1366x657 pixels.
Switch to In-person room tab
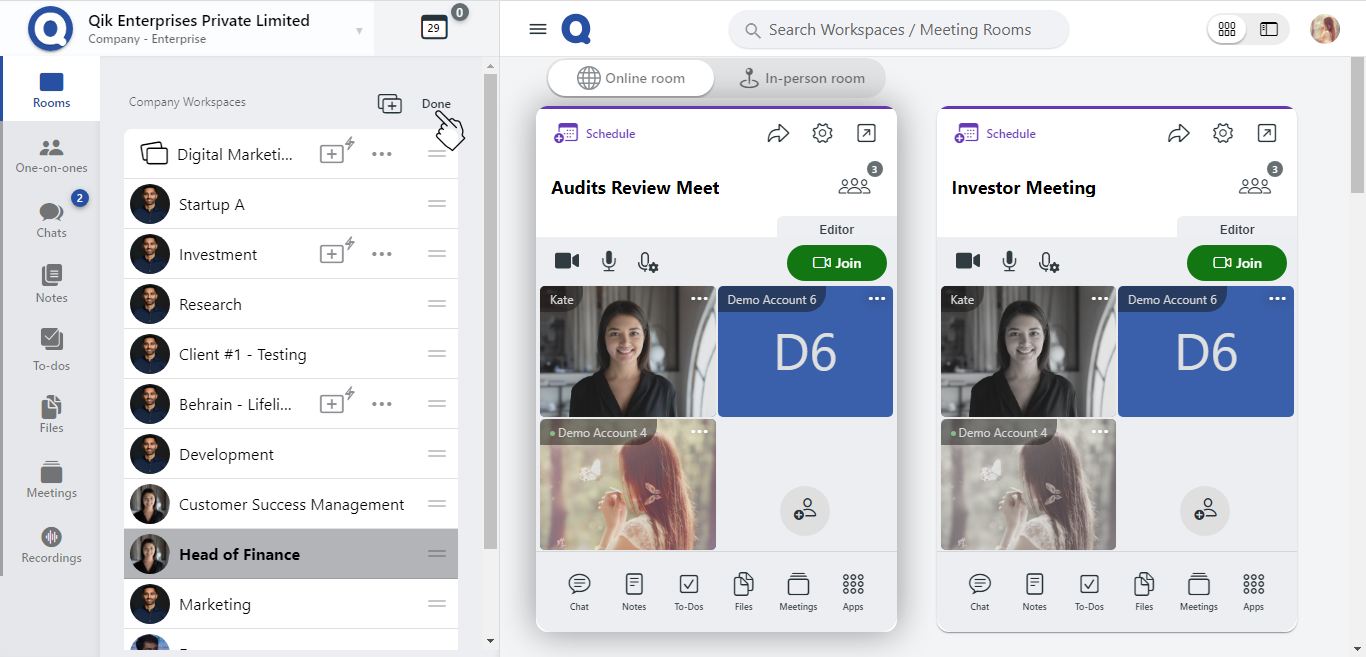801,78
